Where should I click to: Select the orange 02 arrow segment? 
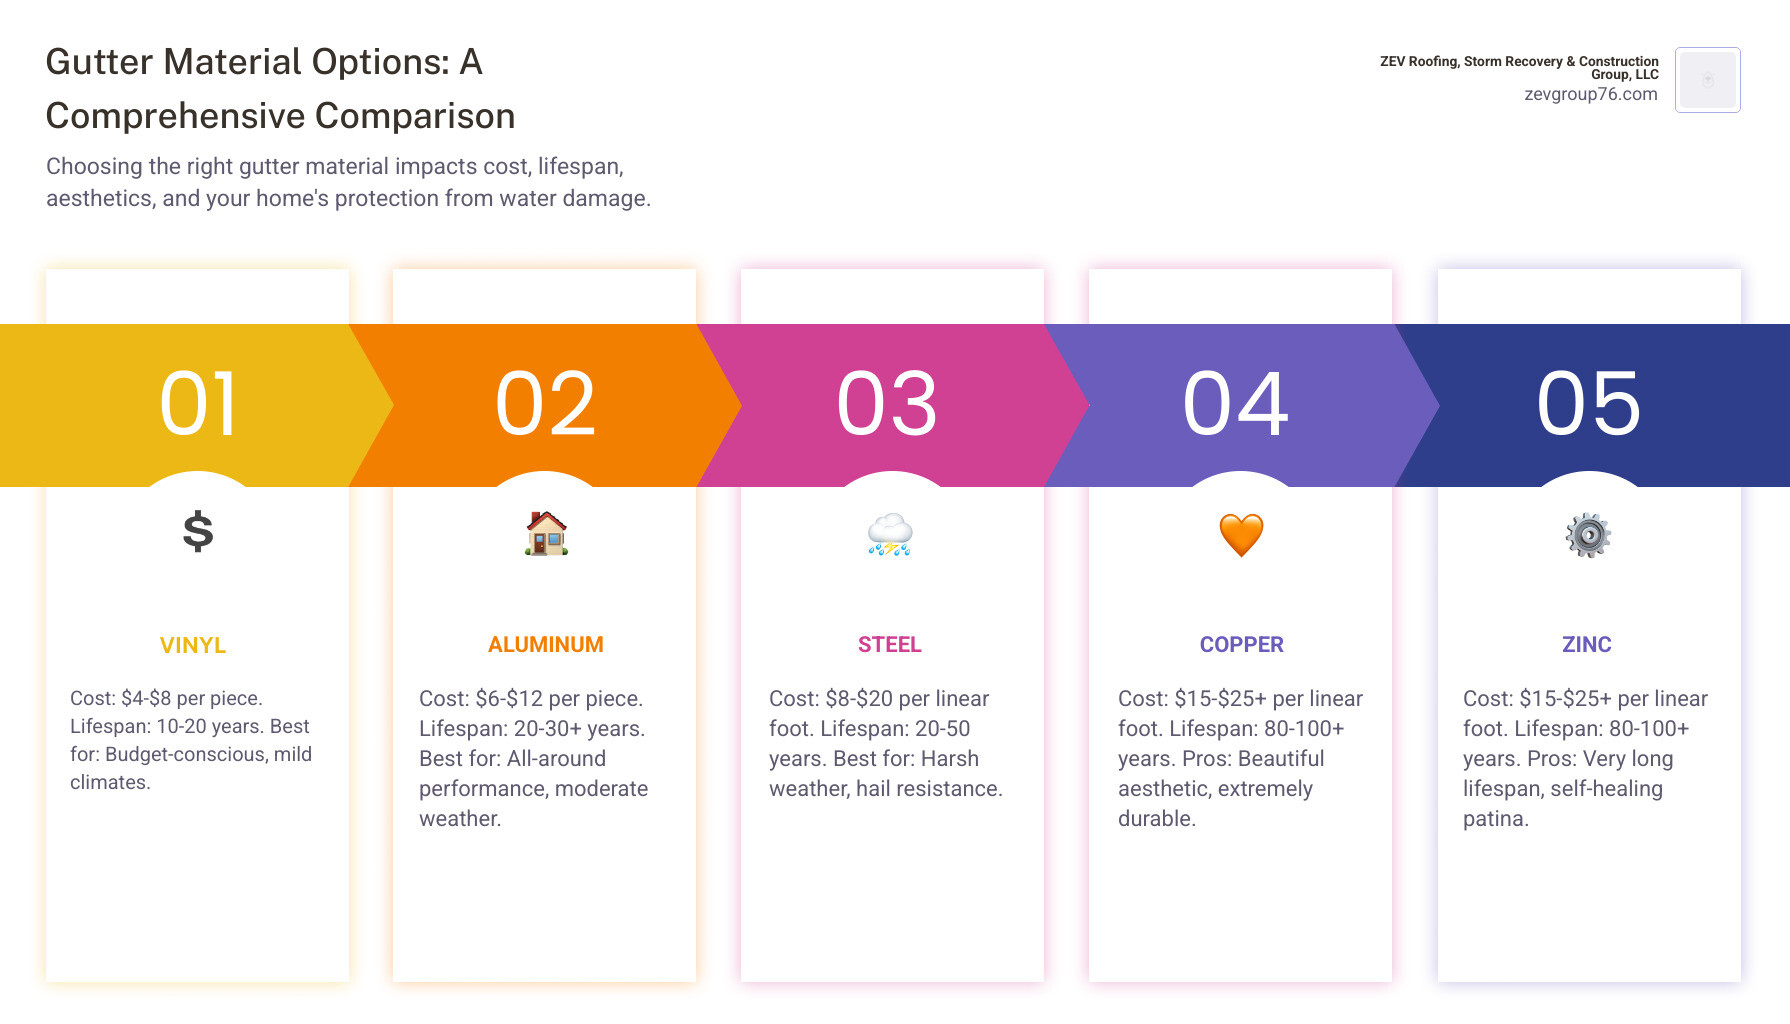545,405
